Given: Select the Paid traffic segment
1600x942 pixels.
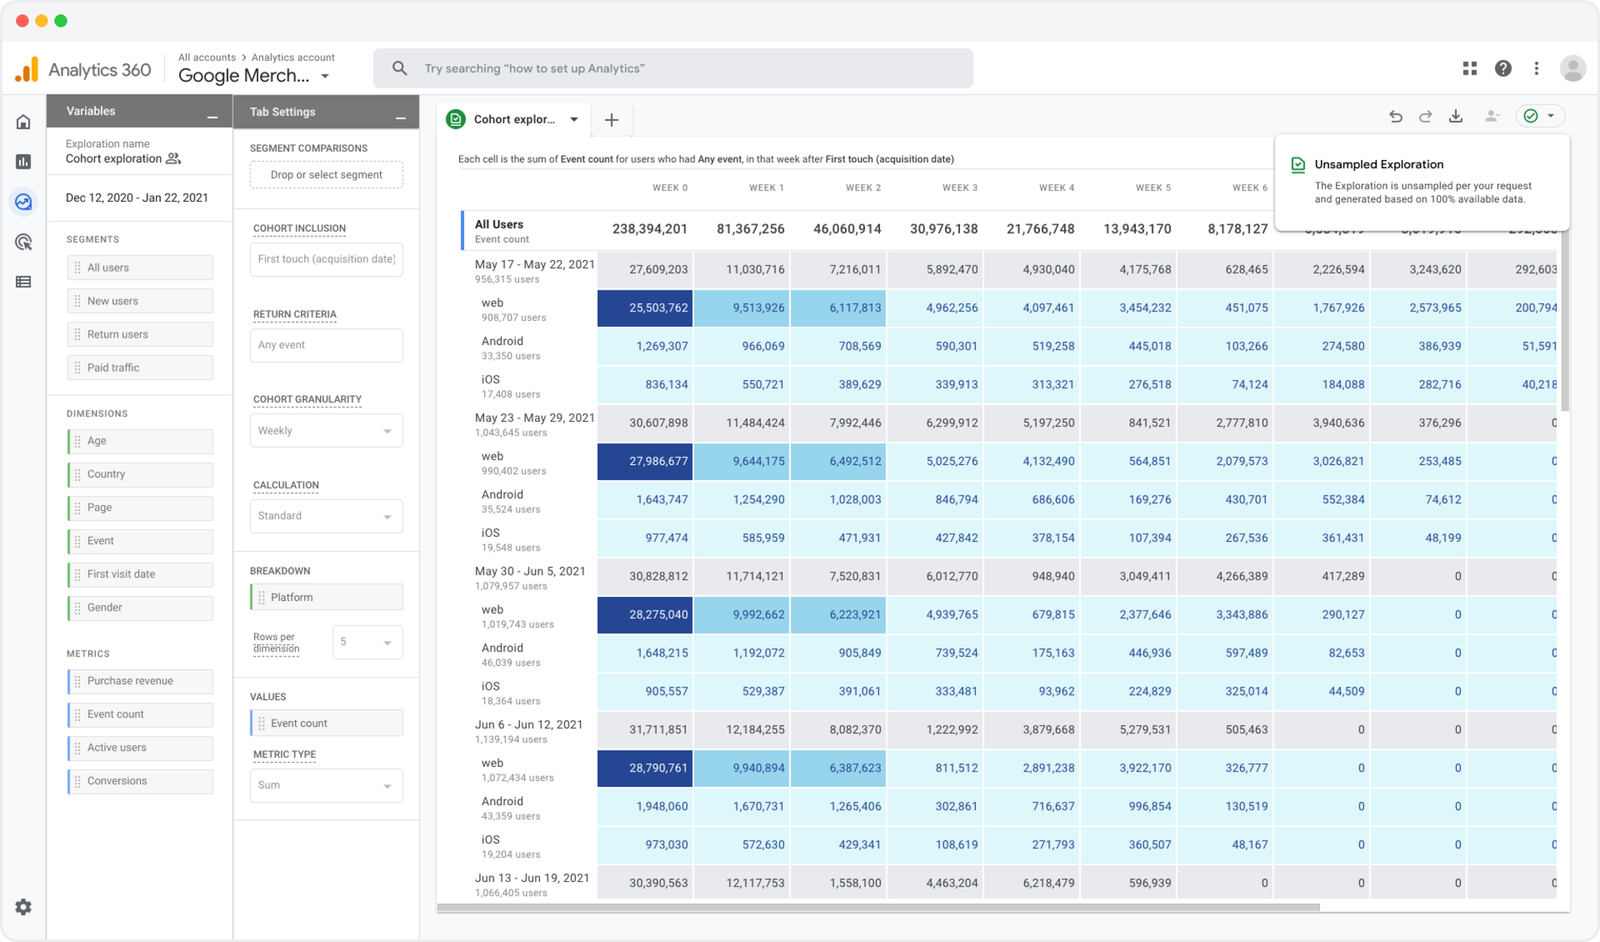Looking at the screenshot, I should 140,368.
